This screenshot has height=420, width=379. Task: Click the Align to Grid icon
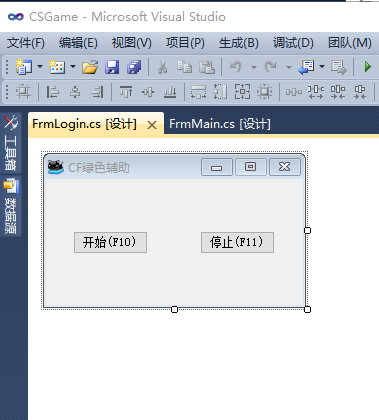[23, 91]
